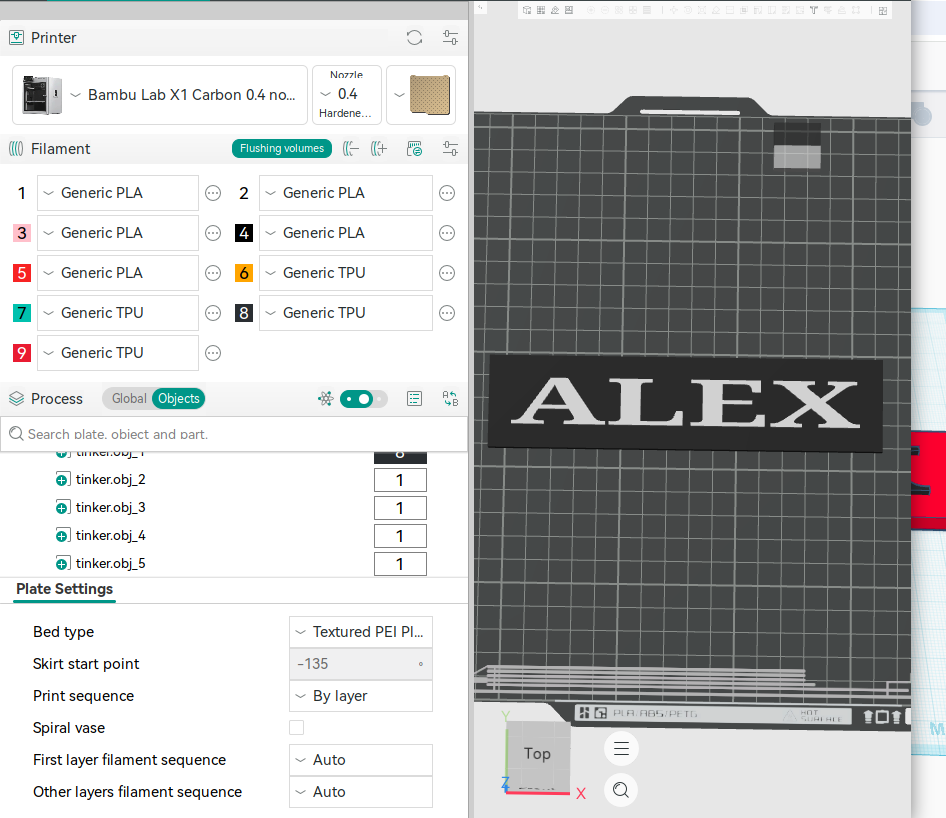Edit filament 5 preset (ellipsis icon)
Image resolution: width=946 pixels, height=818 pixels.
(x=213, y=273)
